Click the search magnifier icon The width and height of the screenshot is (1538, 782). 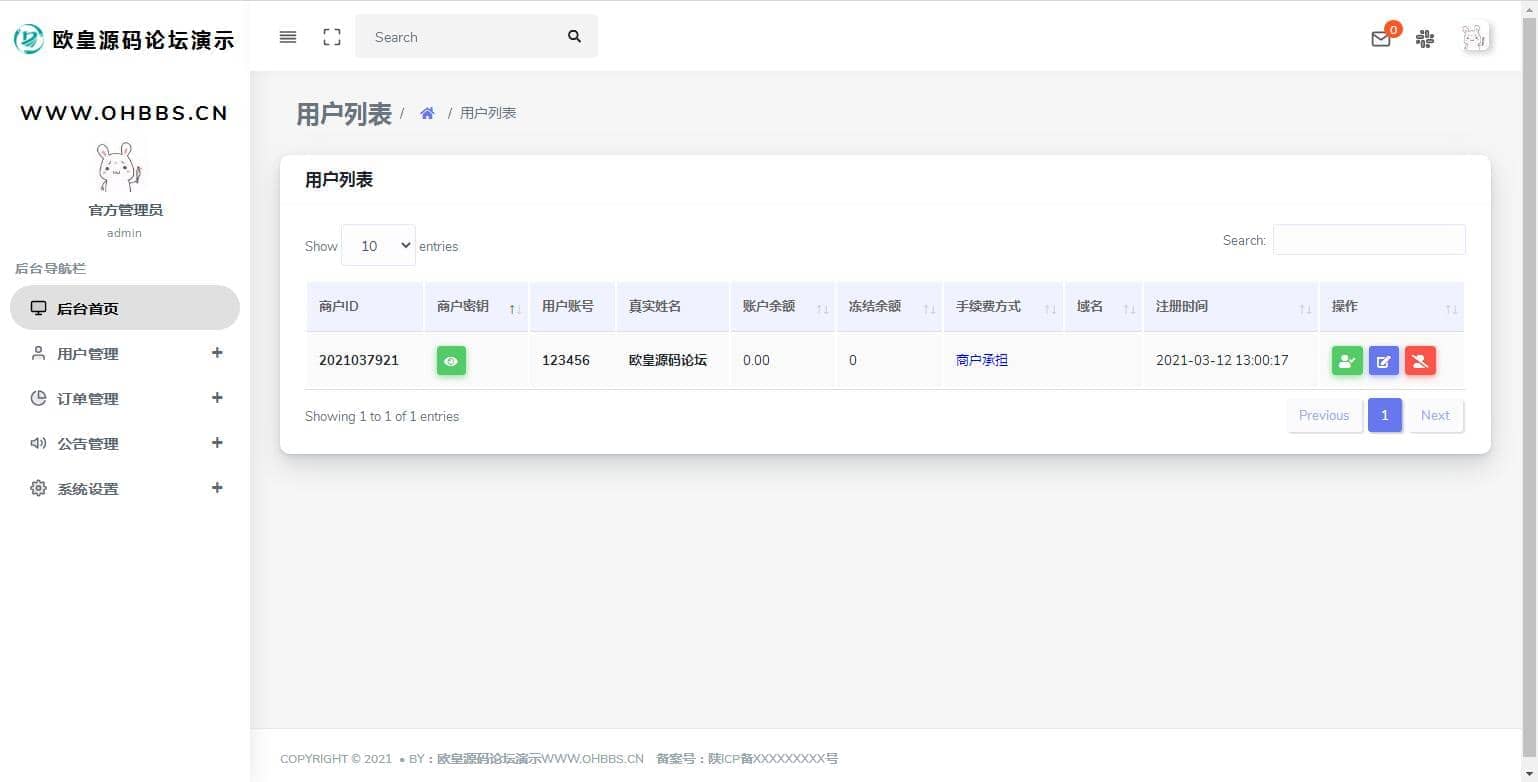(574, 37)
